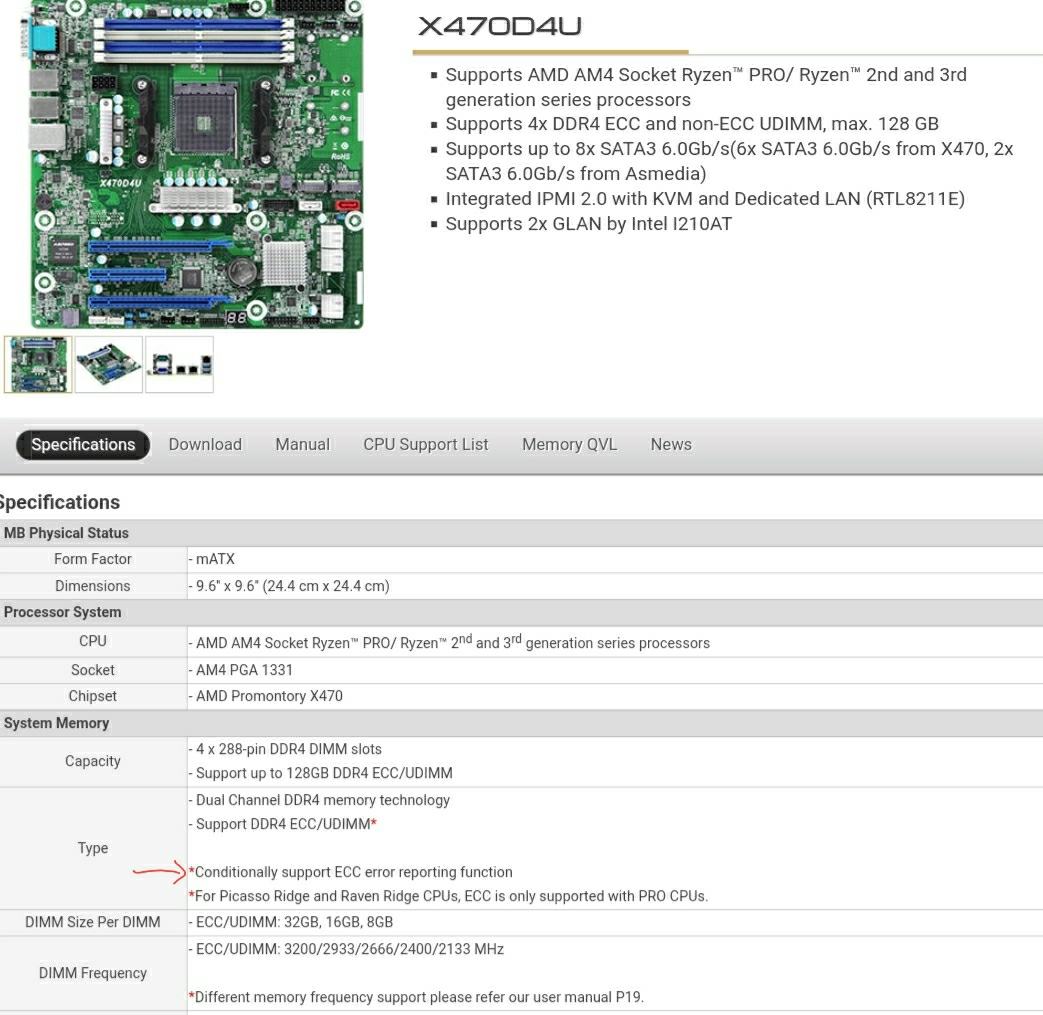The width and height of the screenshot is (1043, 1015).
Task: Click the AMD AM4 Socket Ryzen bullet point
Action: click(x=706, y=87)
